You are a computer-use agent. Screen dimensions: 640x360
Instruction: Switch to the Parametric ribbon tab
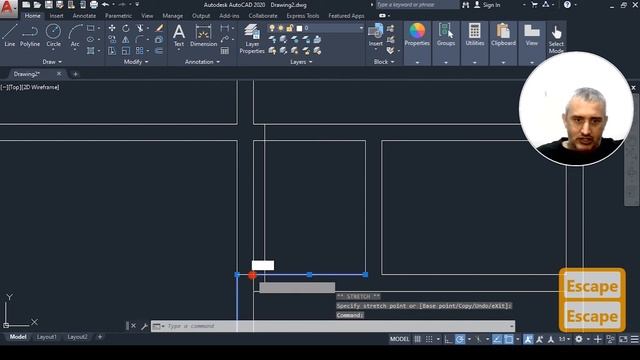tap(118, 16)
